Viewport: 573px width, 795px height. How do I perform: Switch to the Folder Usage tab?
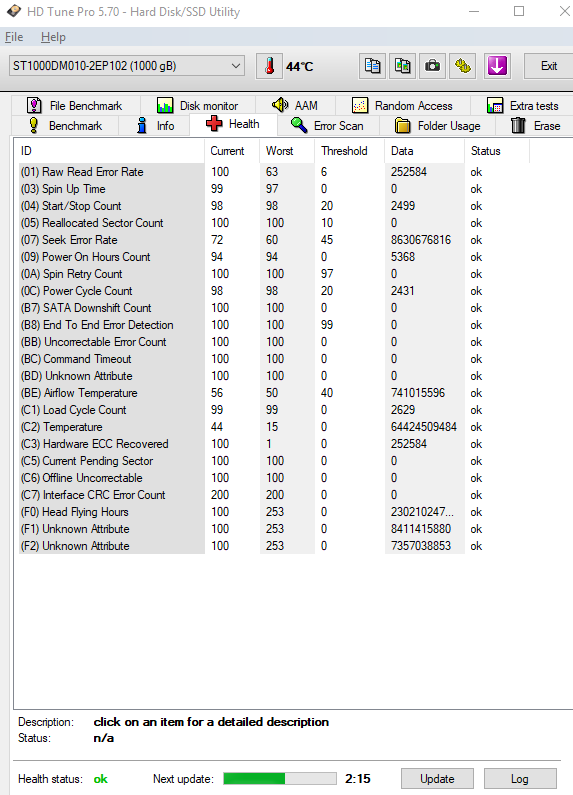[x=438, y=126]
